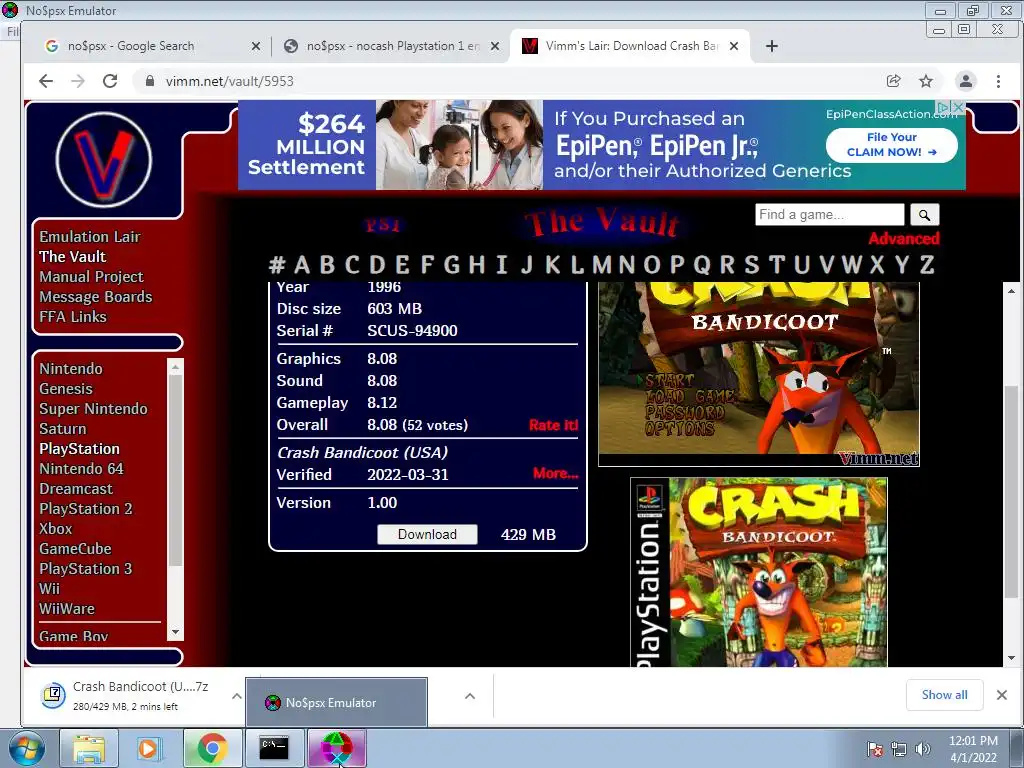Reload the Vimm's Lair page
Viewport: 1024px width, 768px height.
click(x=110, y=81)
